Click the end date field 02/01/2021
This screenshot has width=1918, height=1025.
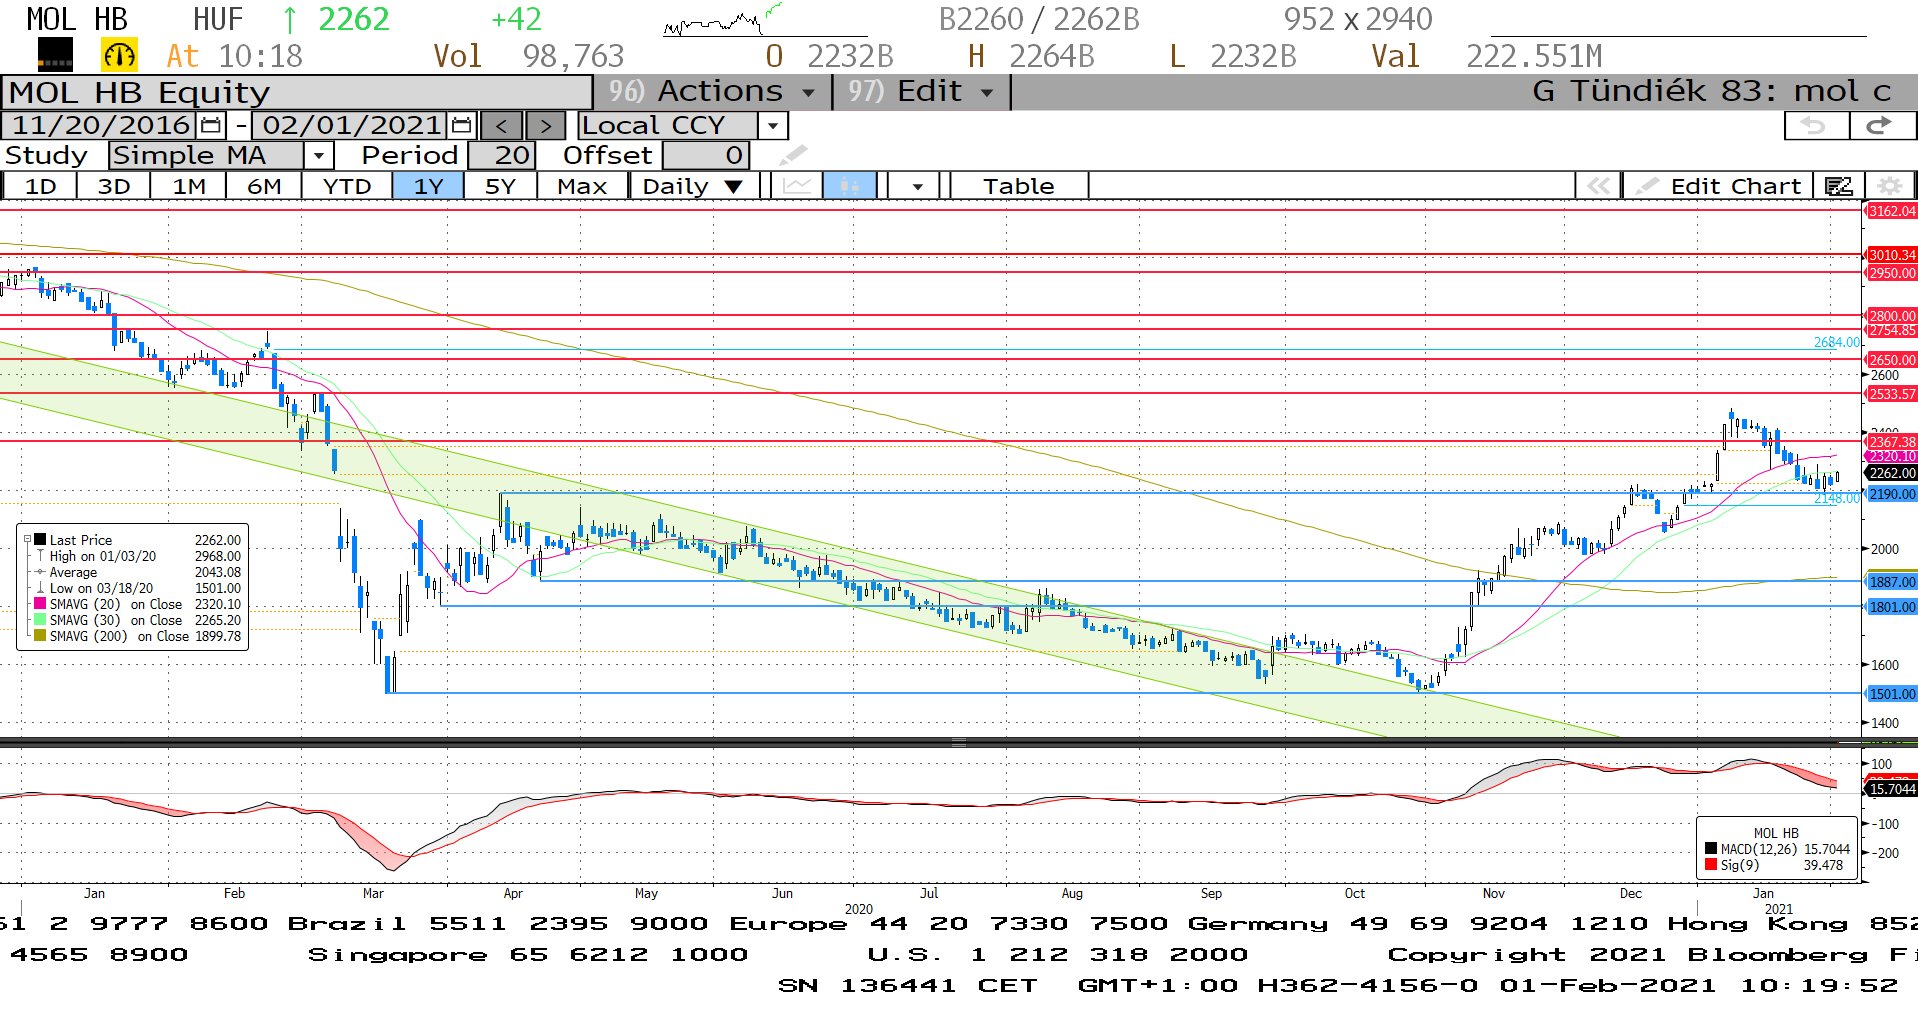pos(351,126)
